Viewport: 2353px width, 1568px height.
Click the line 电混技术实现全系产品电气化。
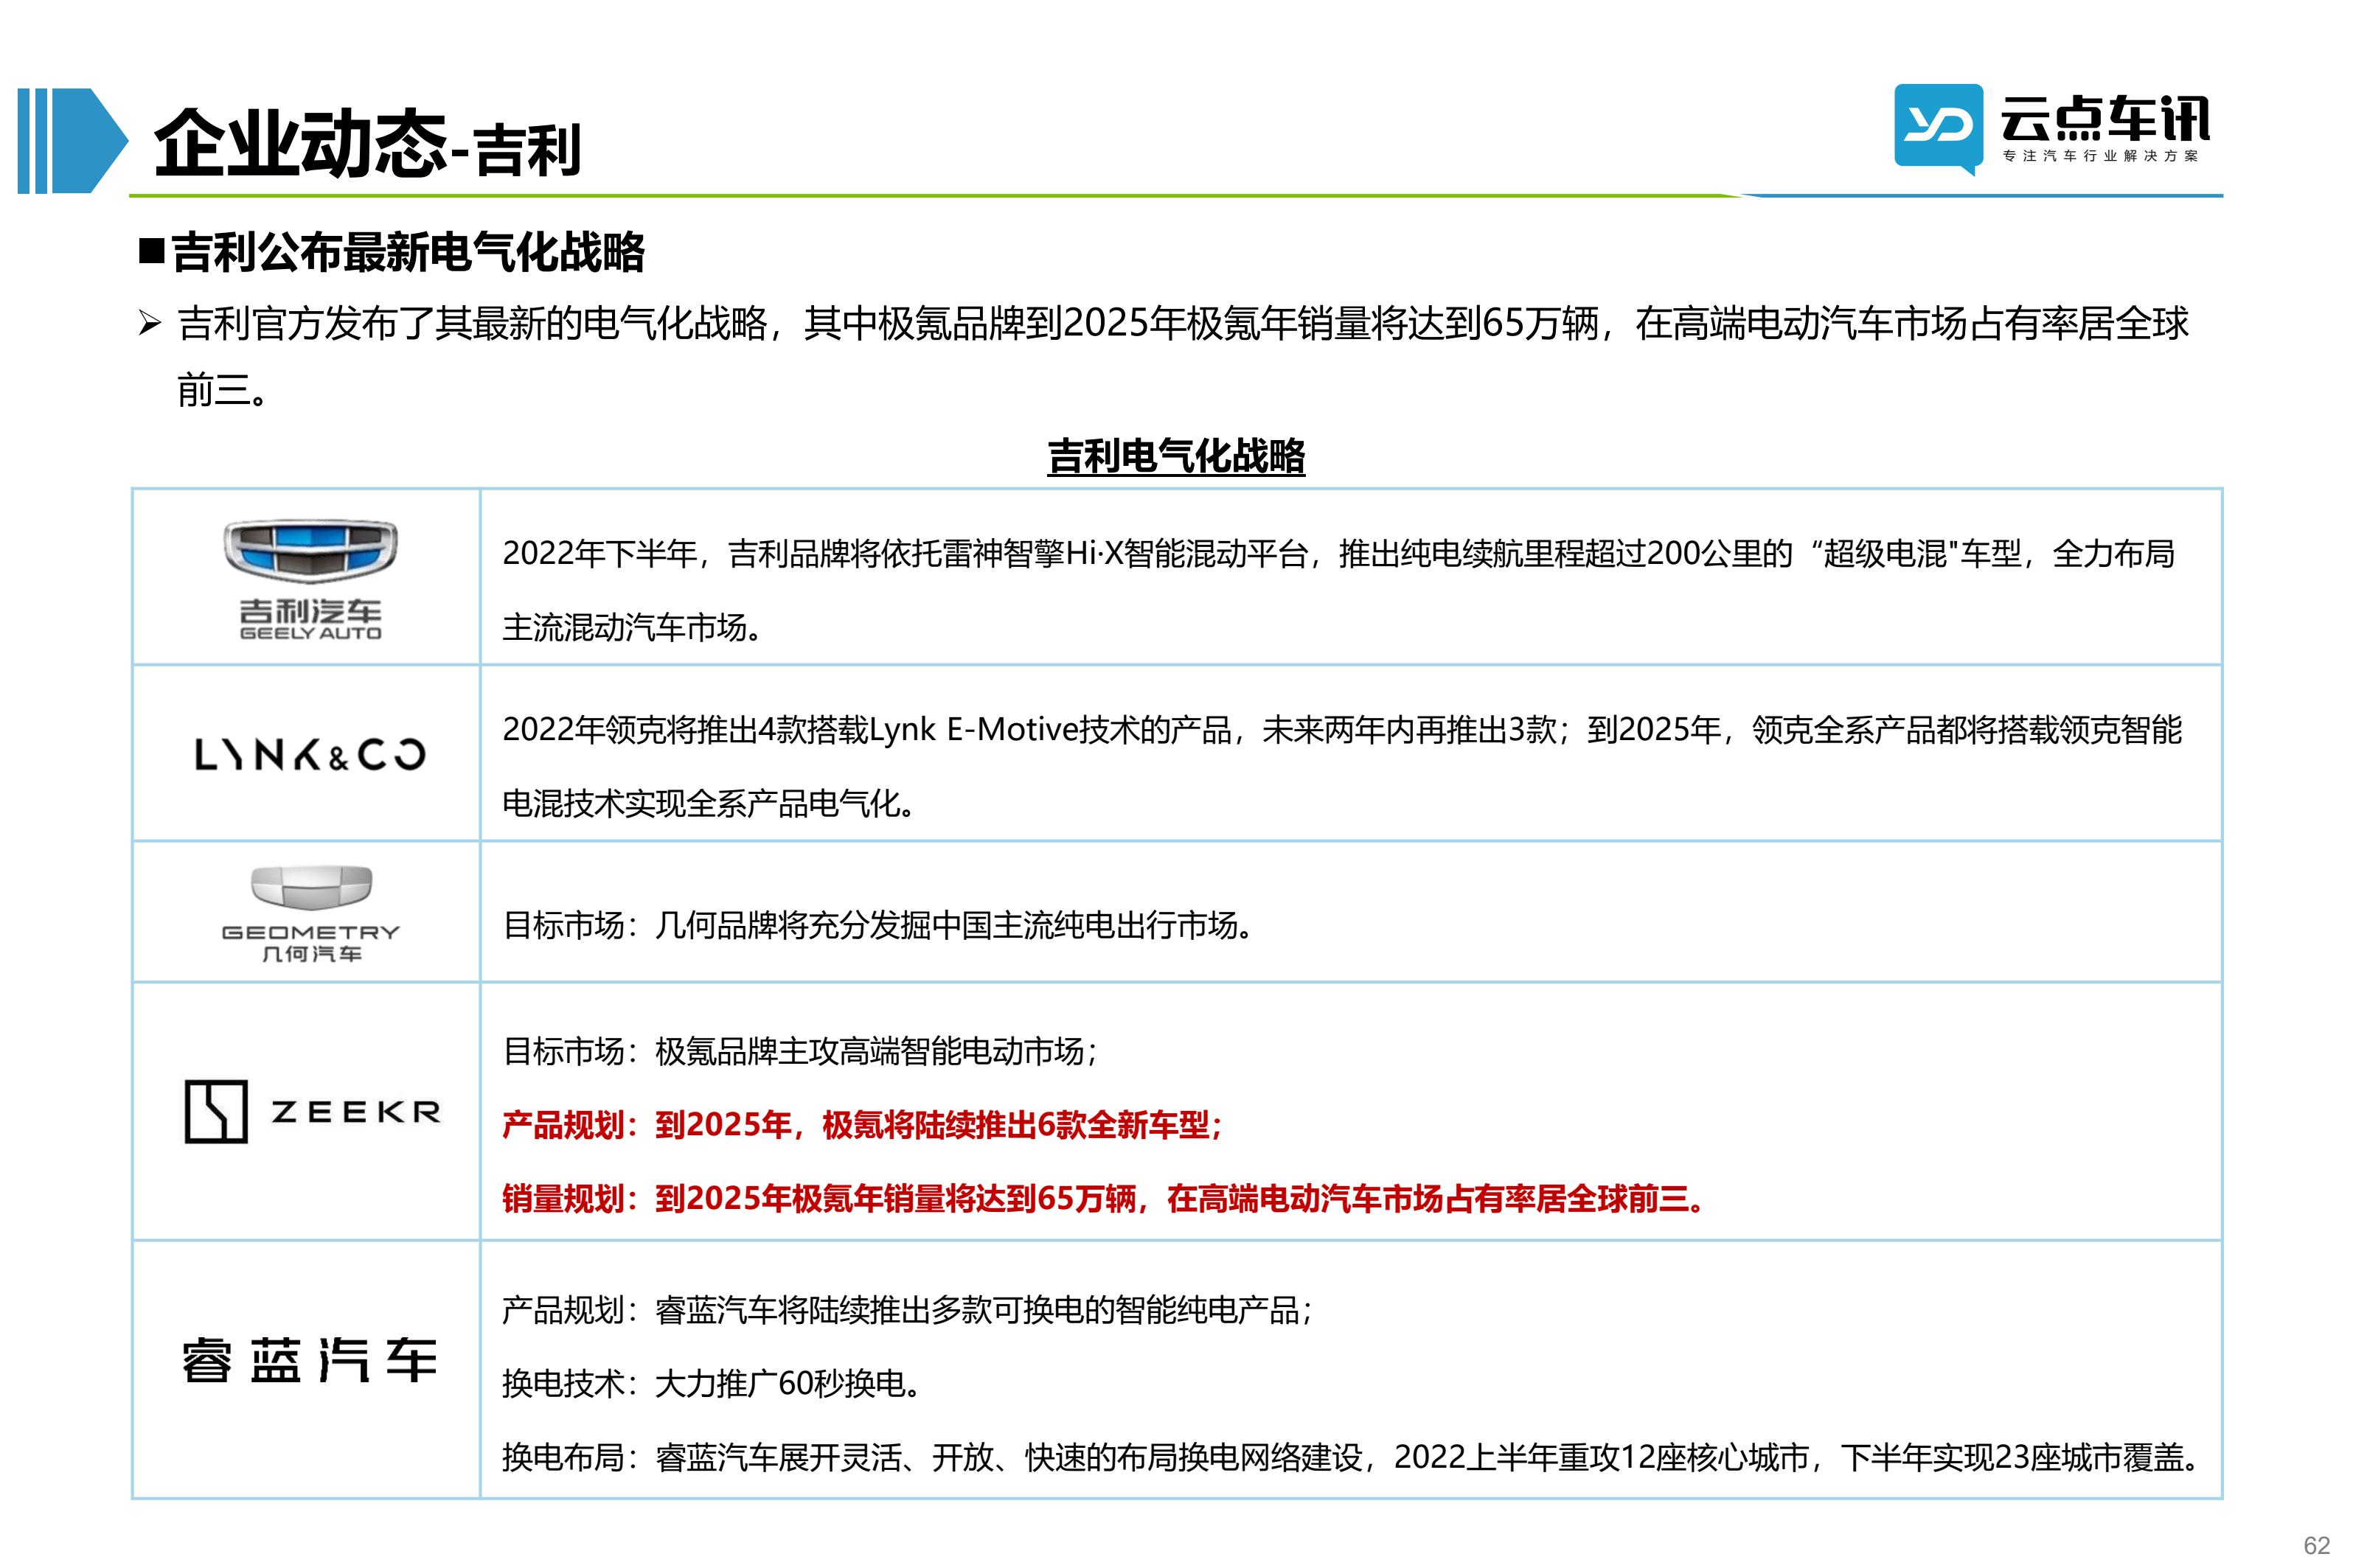click(x=709, y=803)
